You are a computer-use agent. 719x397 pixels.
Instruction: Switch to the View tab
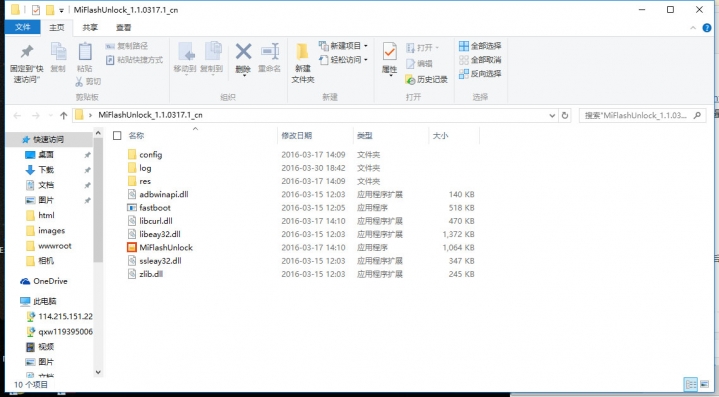point(123,28)
